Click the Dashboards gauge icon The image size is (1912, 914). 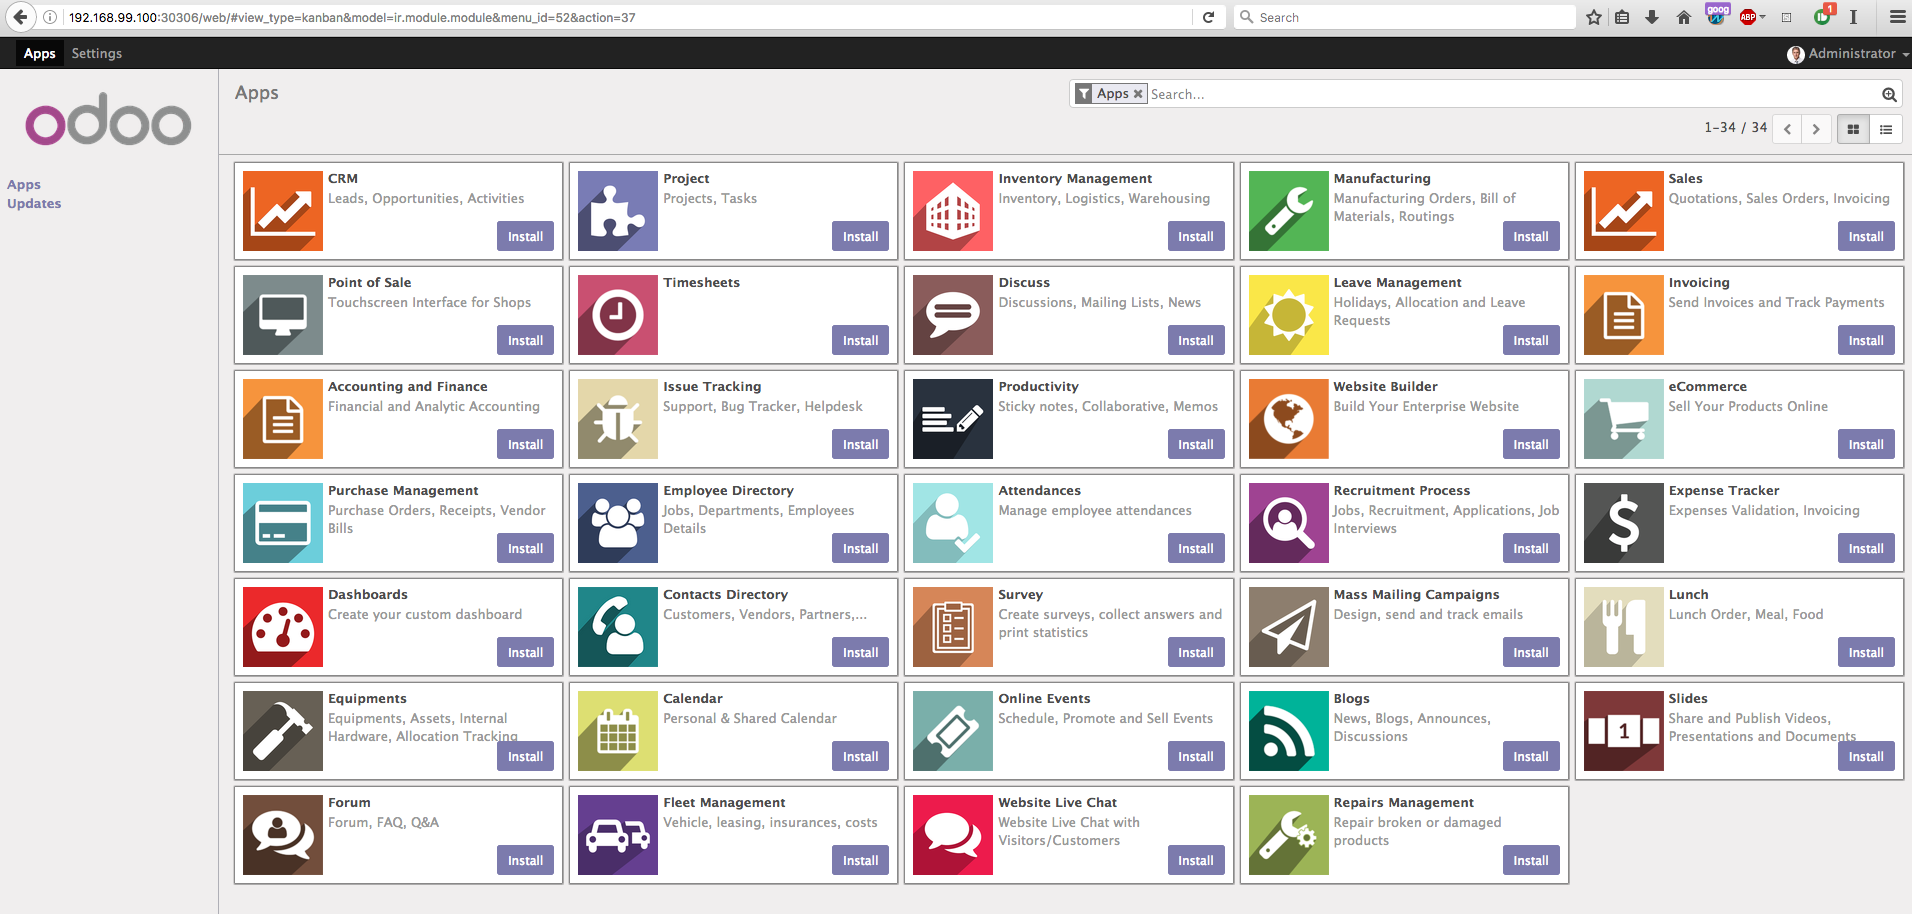(x=283, y=627)
